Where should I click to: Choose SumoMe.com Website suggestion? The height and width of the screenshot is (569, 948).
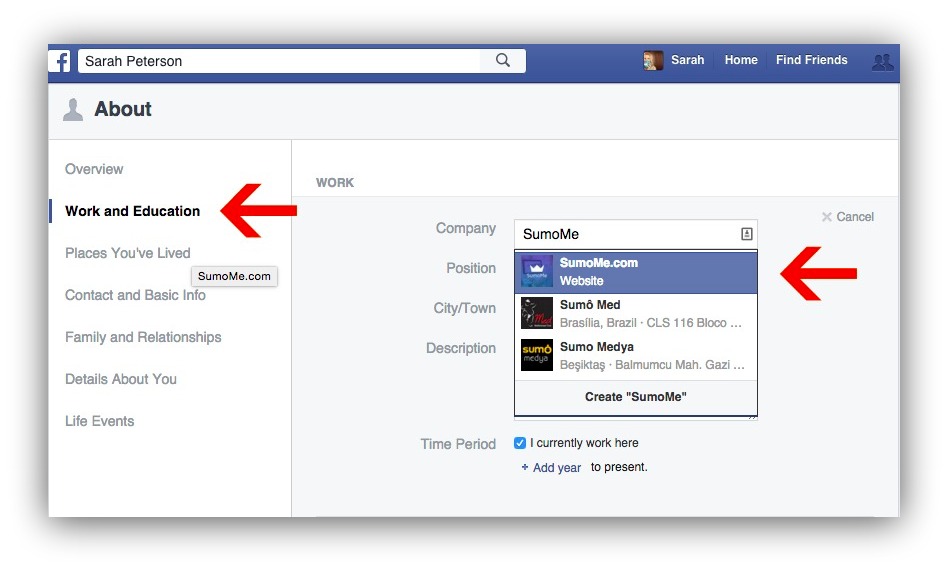coord(636,271)
